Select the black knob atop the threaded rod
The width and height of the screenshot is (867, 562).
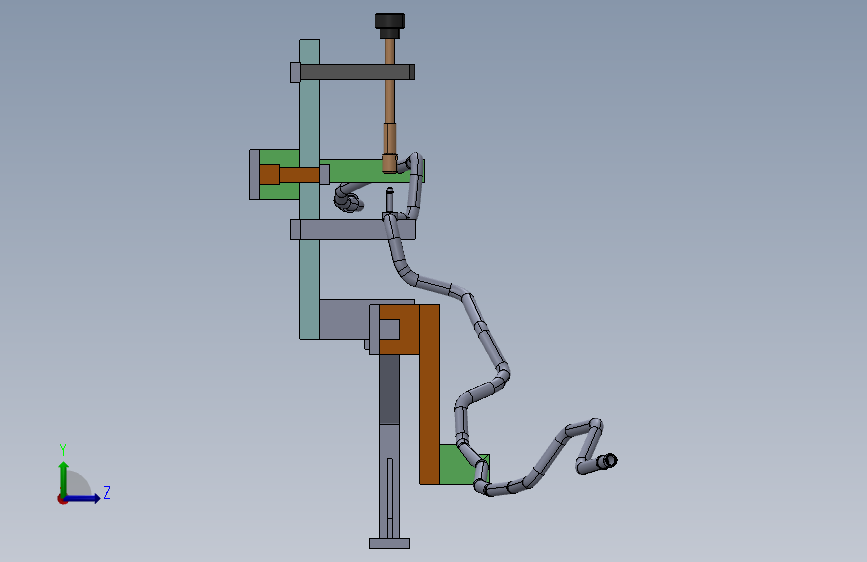pos(390,26)
